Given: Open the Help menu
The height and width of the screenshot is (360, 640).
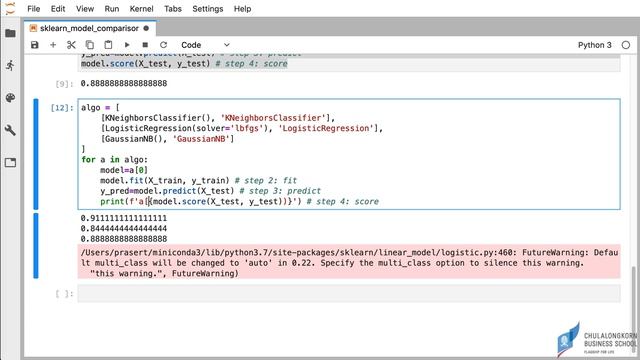Looking at the screenshot, I should coord(242,9).
